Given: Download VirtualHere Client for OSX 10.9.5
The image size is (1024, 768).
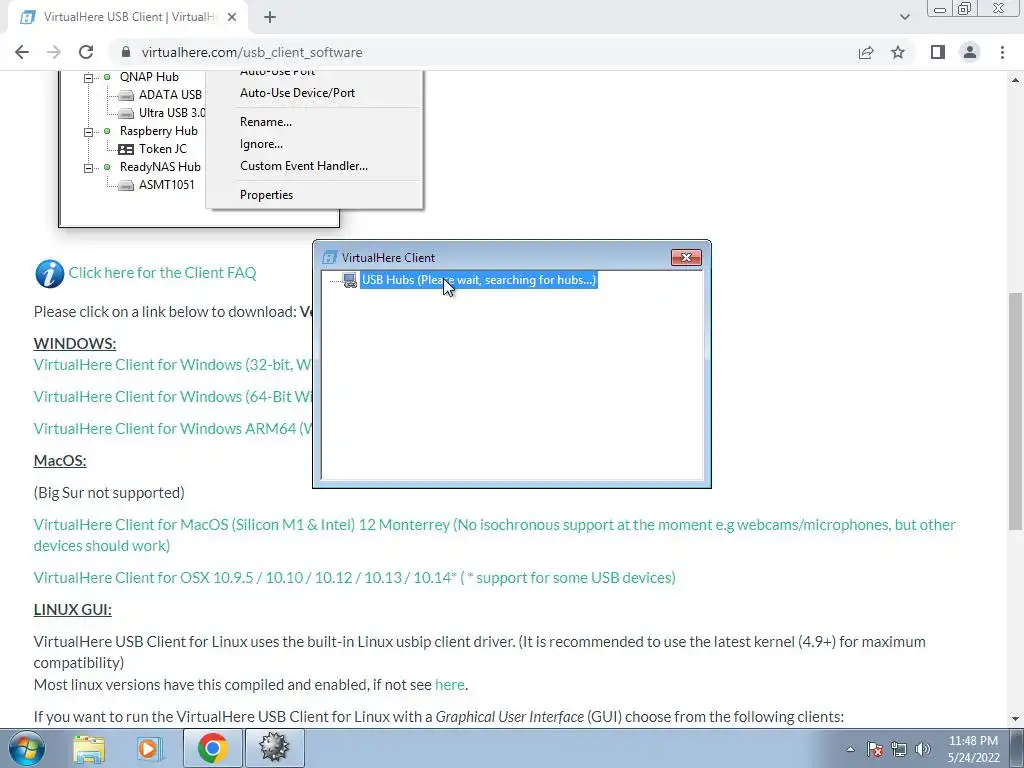Looking at the screenshot, I should 355,578.
